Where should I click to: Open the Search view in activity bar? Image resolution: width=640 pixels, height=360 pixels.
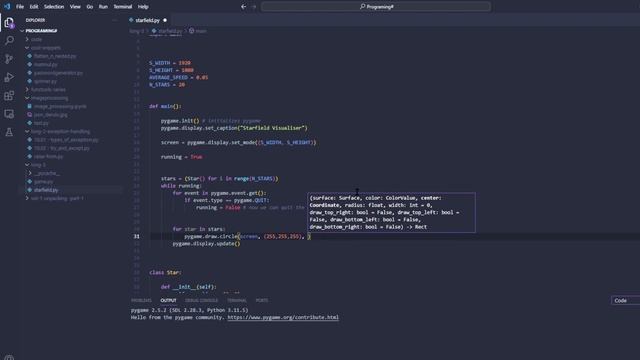(x=9, y=40)
